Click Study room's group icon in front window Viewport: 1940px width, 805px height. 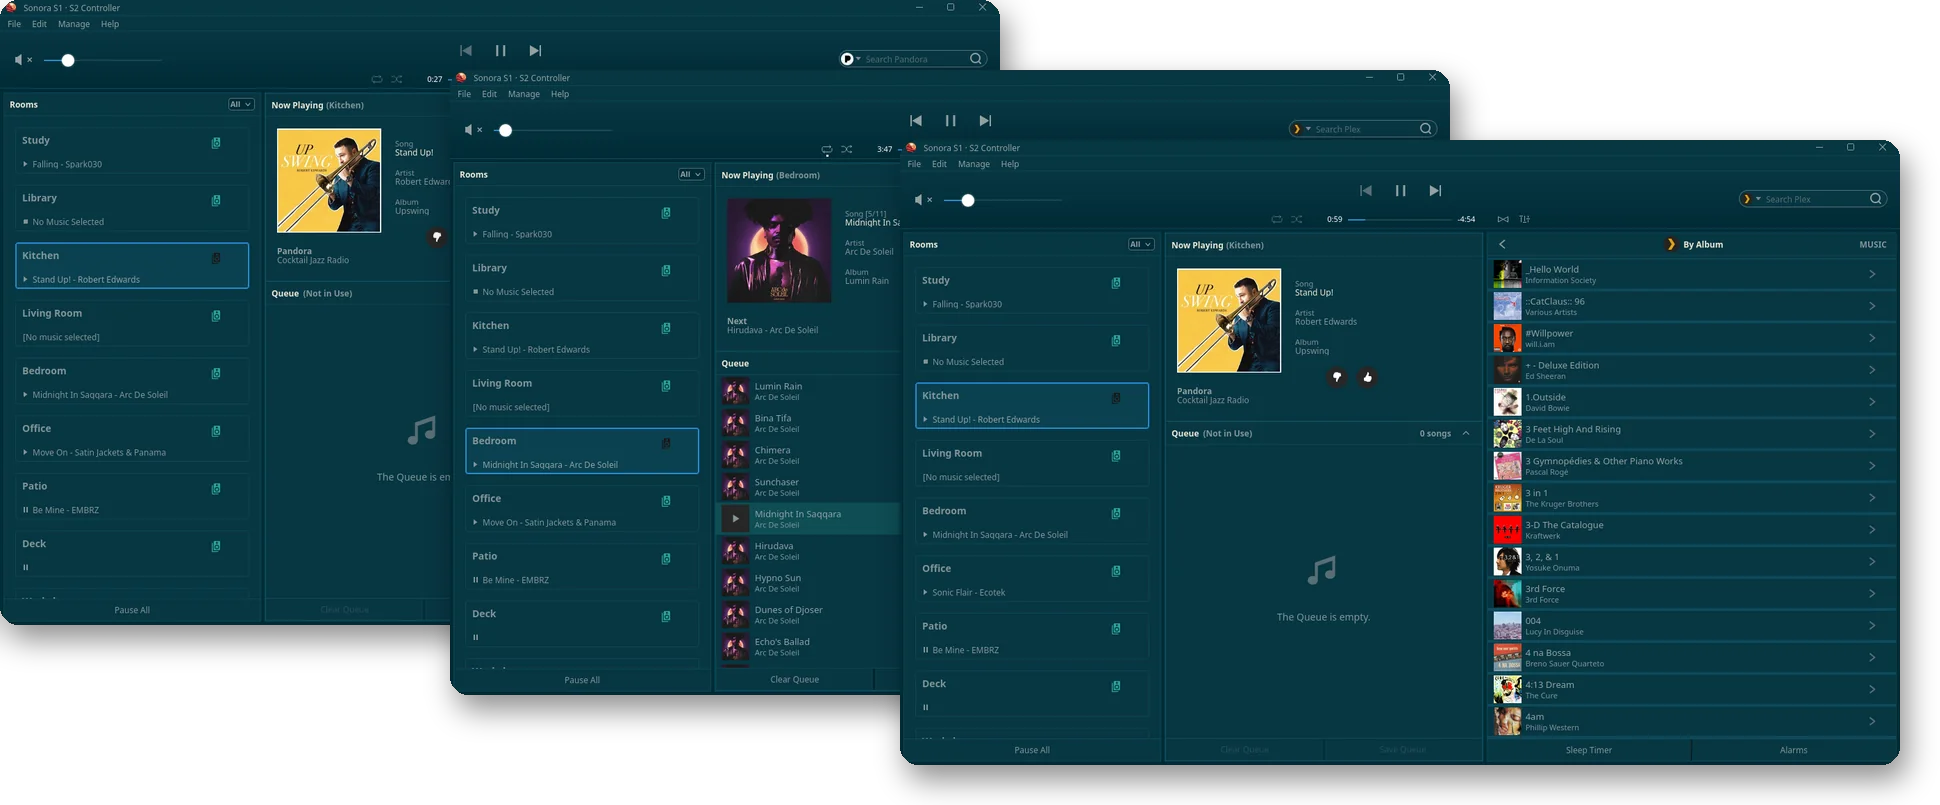click(1116, 283)
